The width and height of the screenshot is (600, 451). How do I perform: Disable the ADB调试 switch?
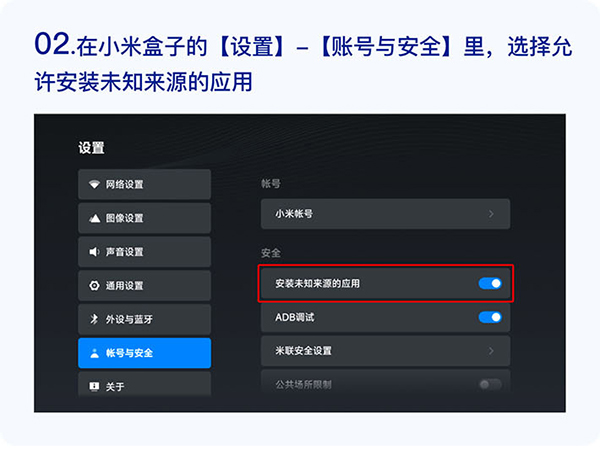pos(489,318)
